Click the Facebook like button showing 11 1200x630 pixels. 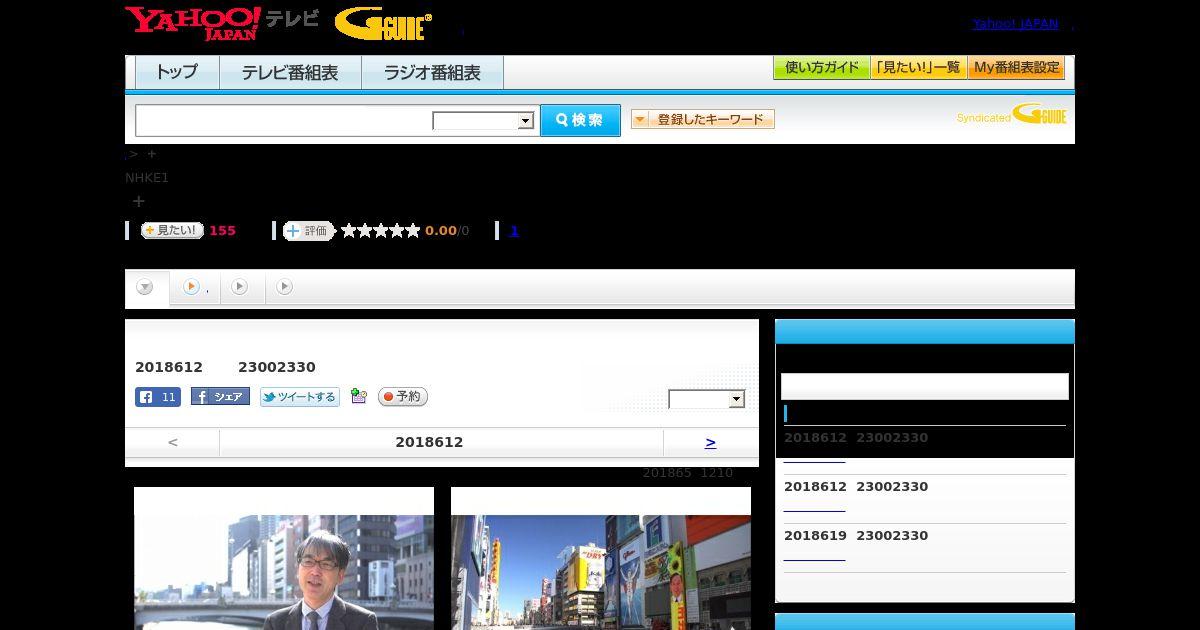tap(158, 397)
